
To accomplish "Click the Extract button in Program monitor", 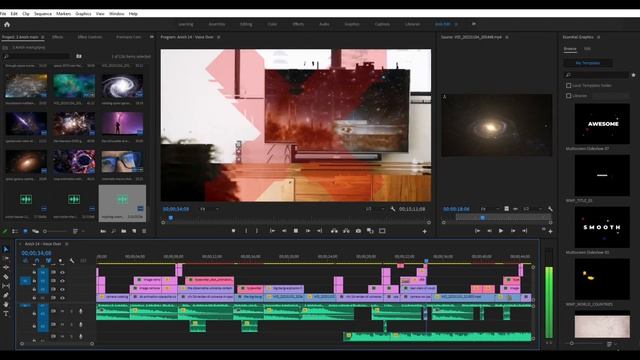I will (x=346, y=231).
